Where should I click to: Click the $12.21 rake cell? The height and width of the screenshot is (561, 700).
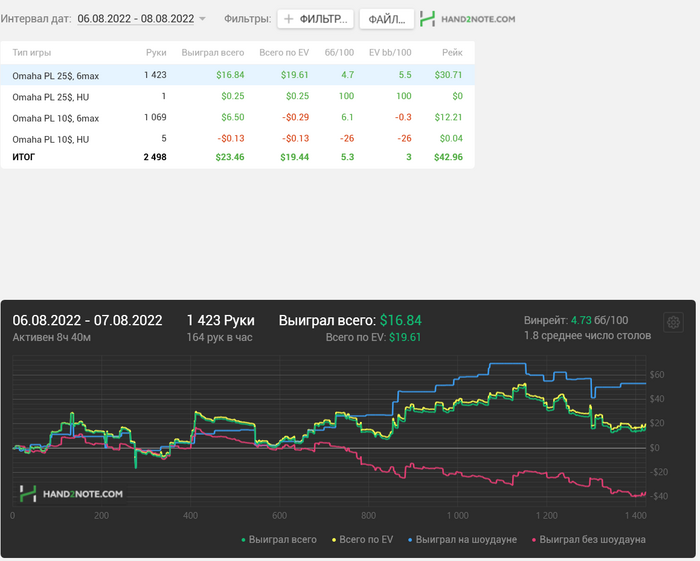coord(449,117)
